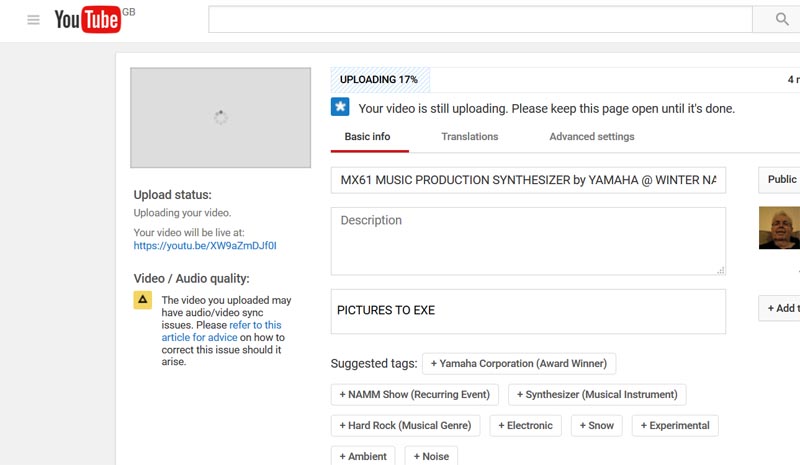Add suggested tag Yamaha Corporation (Award Winner)
The width and height of the screenshot is (800, 465).
pyautogui.click(x=519, y=363)
